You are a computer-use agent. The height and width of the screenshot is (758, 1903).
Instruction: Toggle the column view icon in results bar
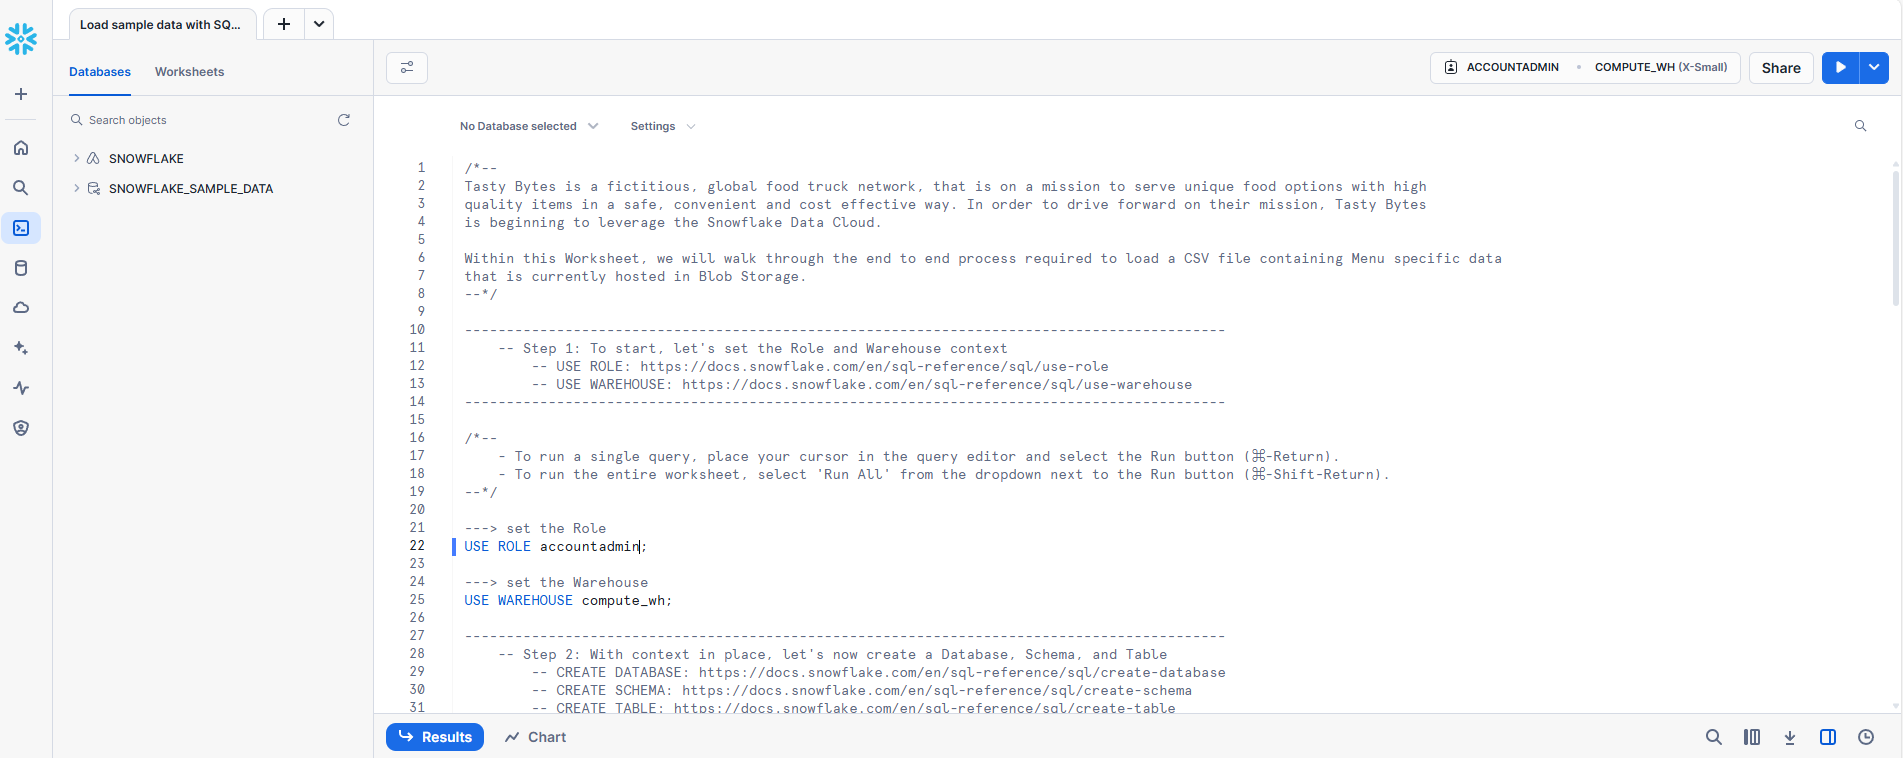click(1752, 737)
